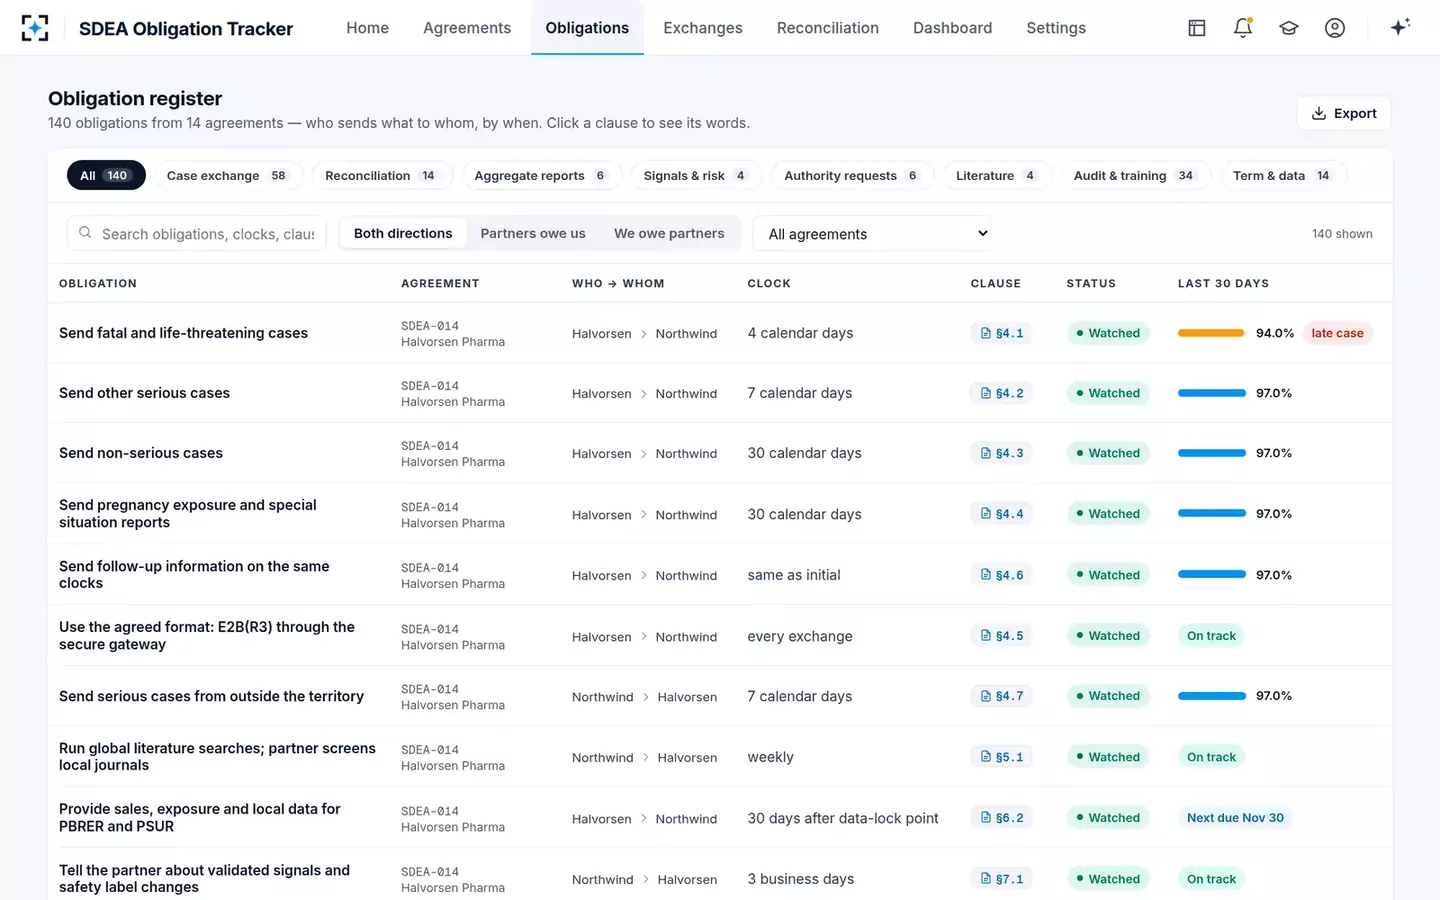Viewport: 1440px width, 900px height.
Task: Open clause §4.4 document chip
Action: click(x=1002, y=514)
